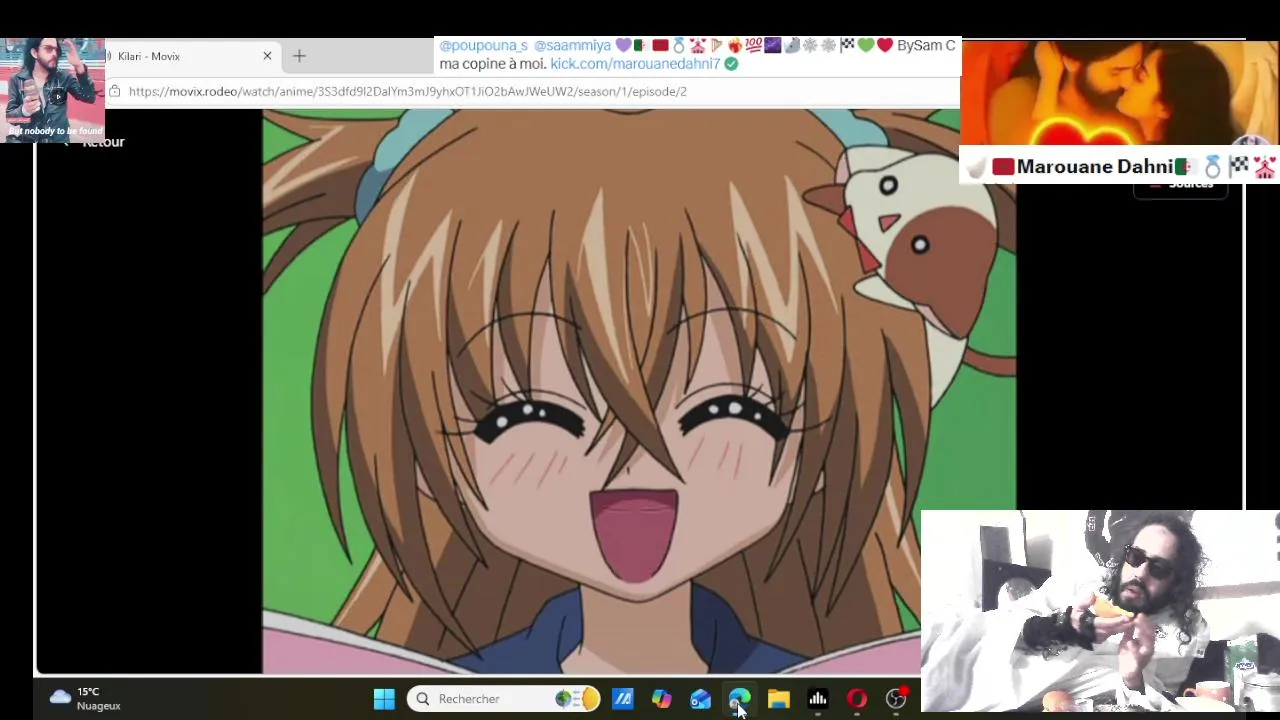Click the bottom-right webcam overlay
1280x720 pixels.
[1100, 610]
